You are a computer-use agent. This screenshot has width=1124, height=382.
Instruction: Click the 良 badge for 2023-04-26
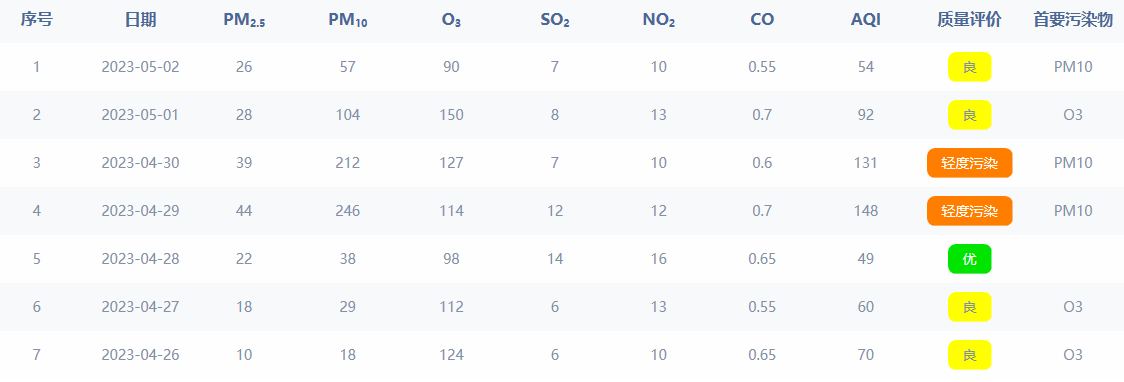[x=969, y=355]
